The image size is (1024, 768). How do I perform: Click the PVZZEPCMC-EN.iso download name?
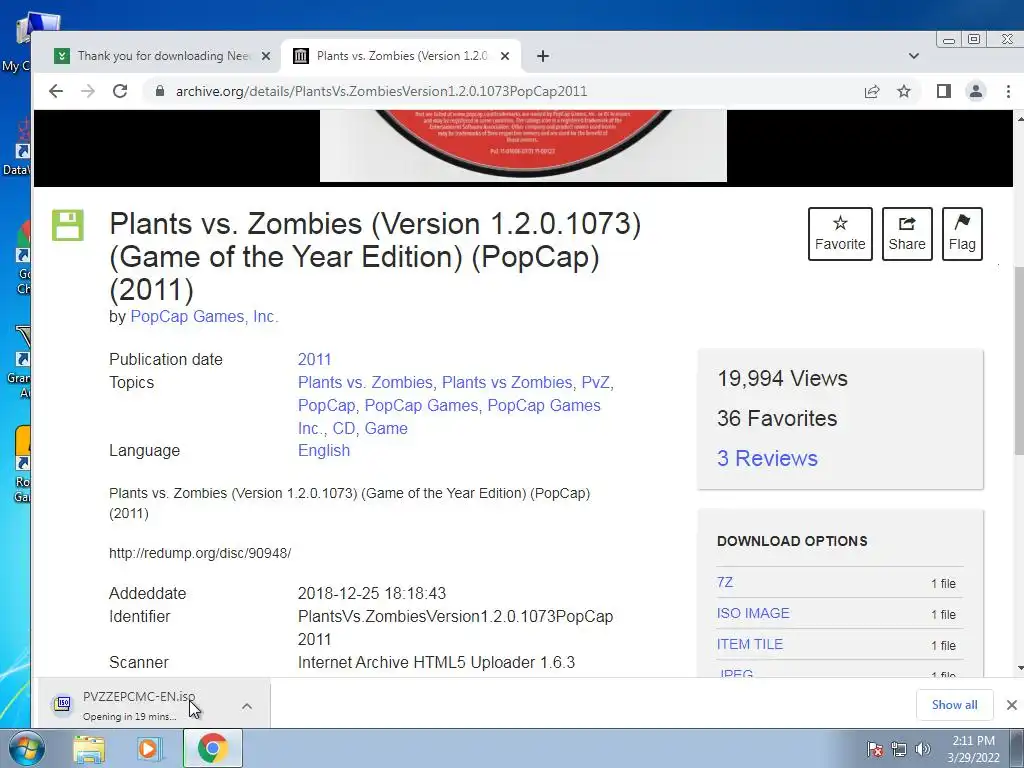click(x=139, y=697)
